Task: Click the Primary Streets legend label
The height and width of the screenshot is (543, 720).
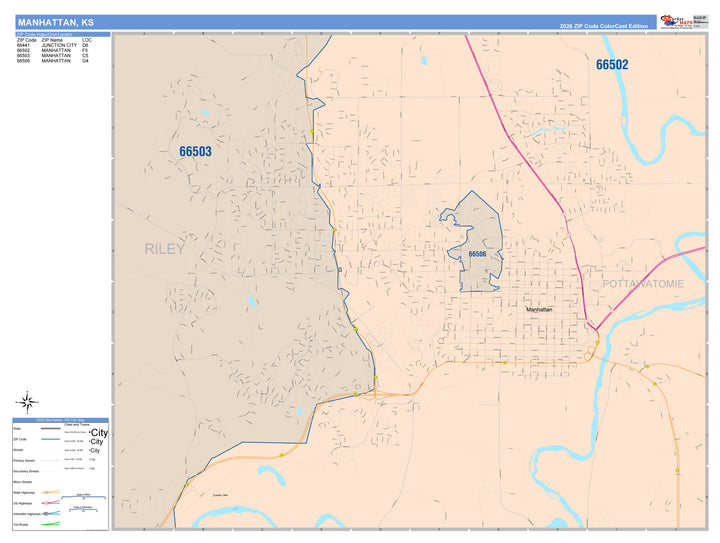Action: tap(24, 460)
